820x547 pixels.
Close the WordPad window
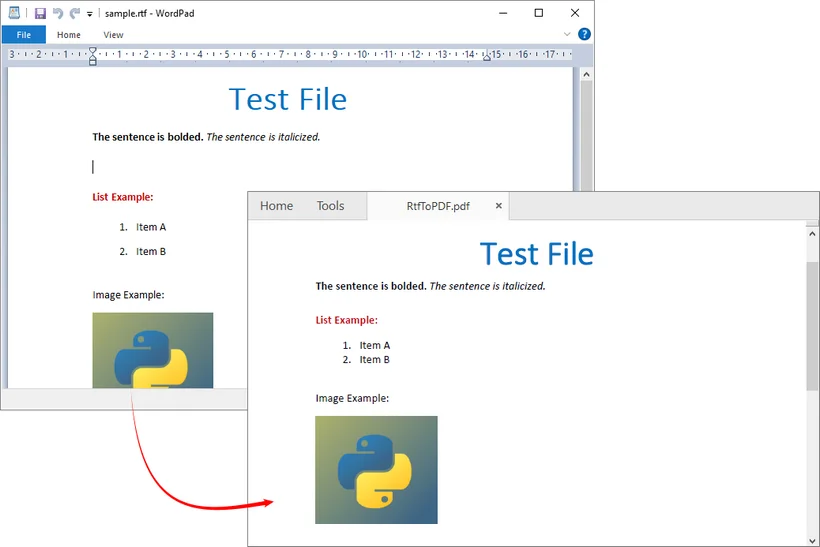575,13
